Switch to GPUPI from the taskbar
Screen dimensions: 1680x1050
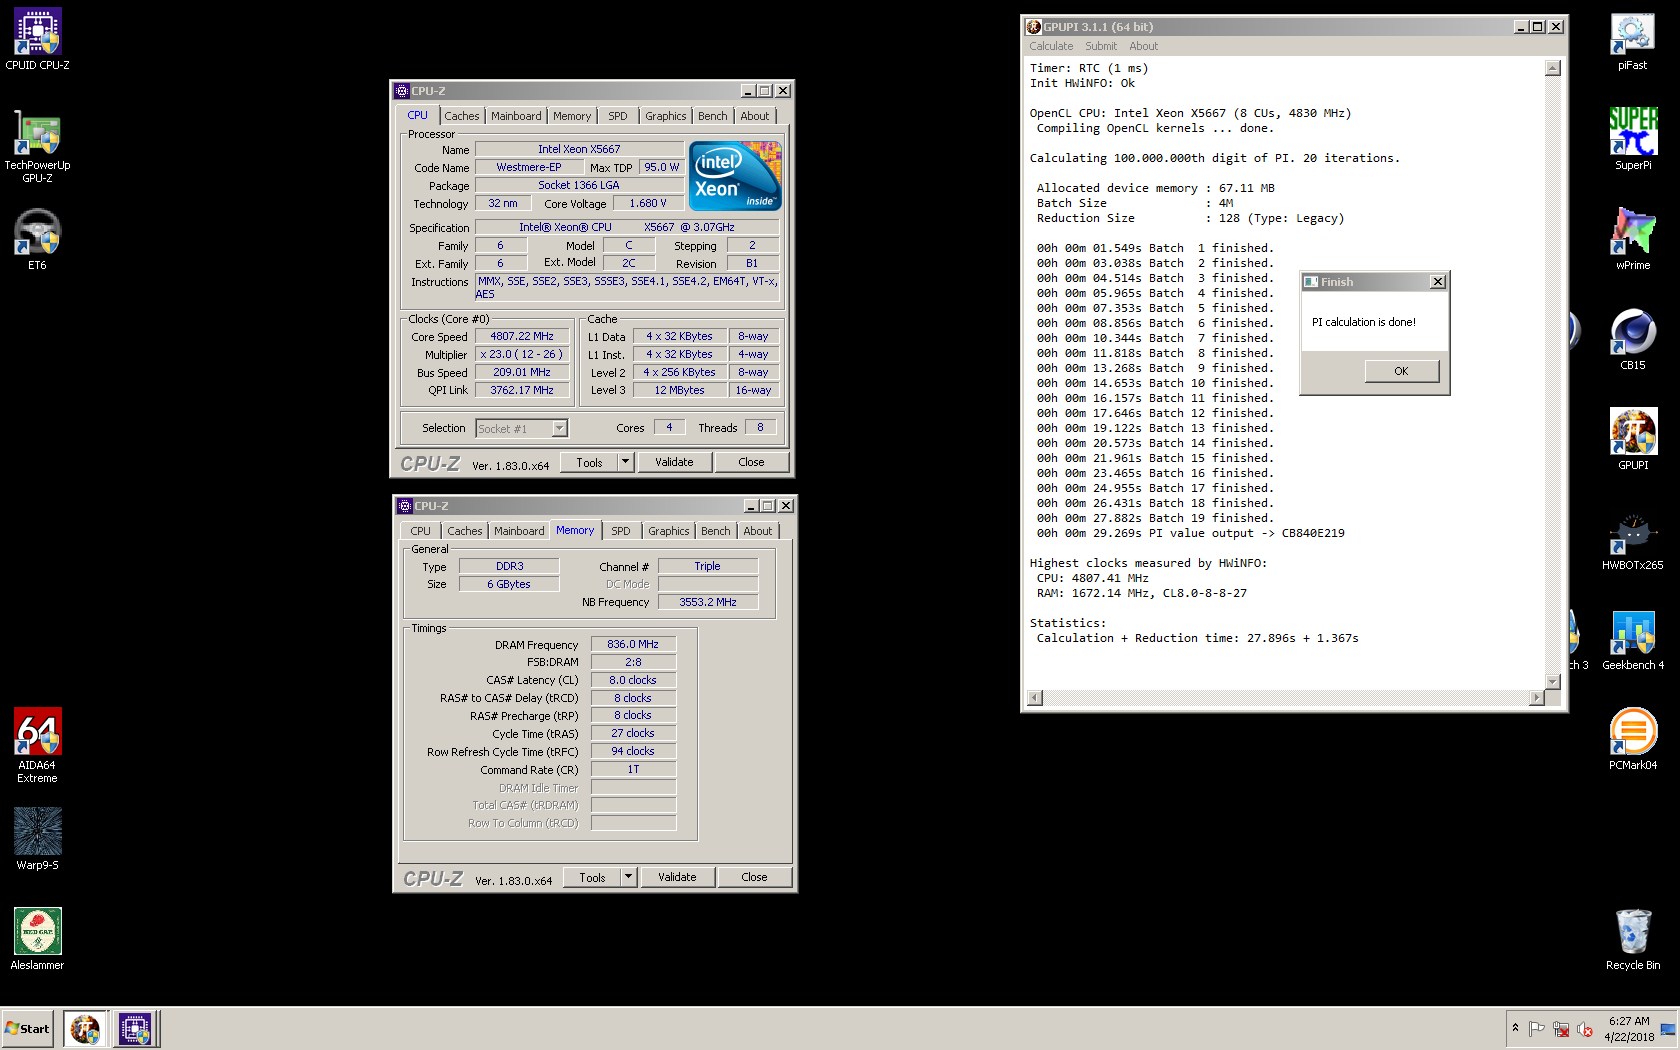point(84,1029)
